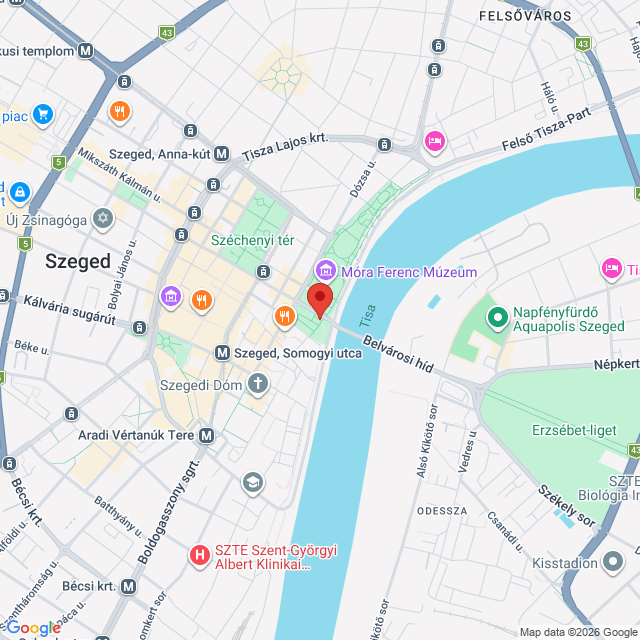Open the Napfényfürdő Aquapolis Szeged marker
Screen dimensions: 640x640
498,318
